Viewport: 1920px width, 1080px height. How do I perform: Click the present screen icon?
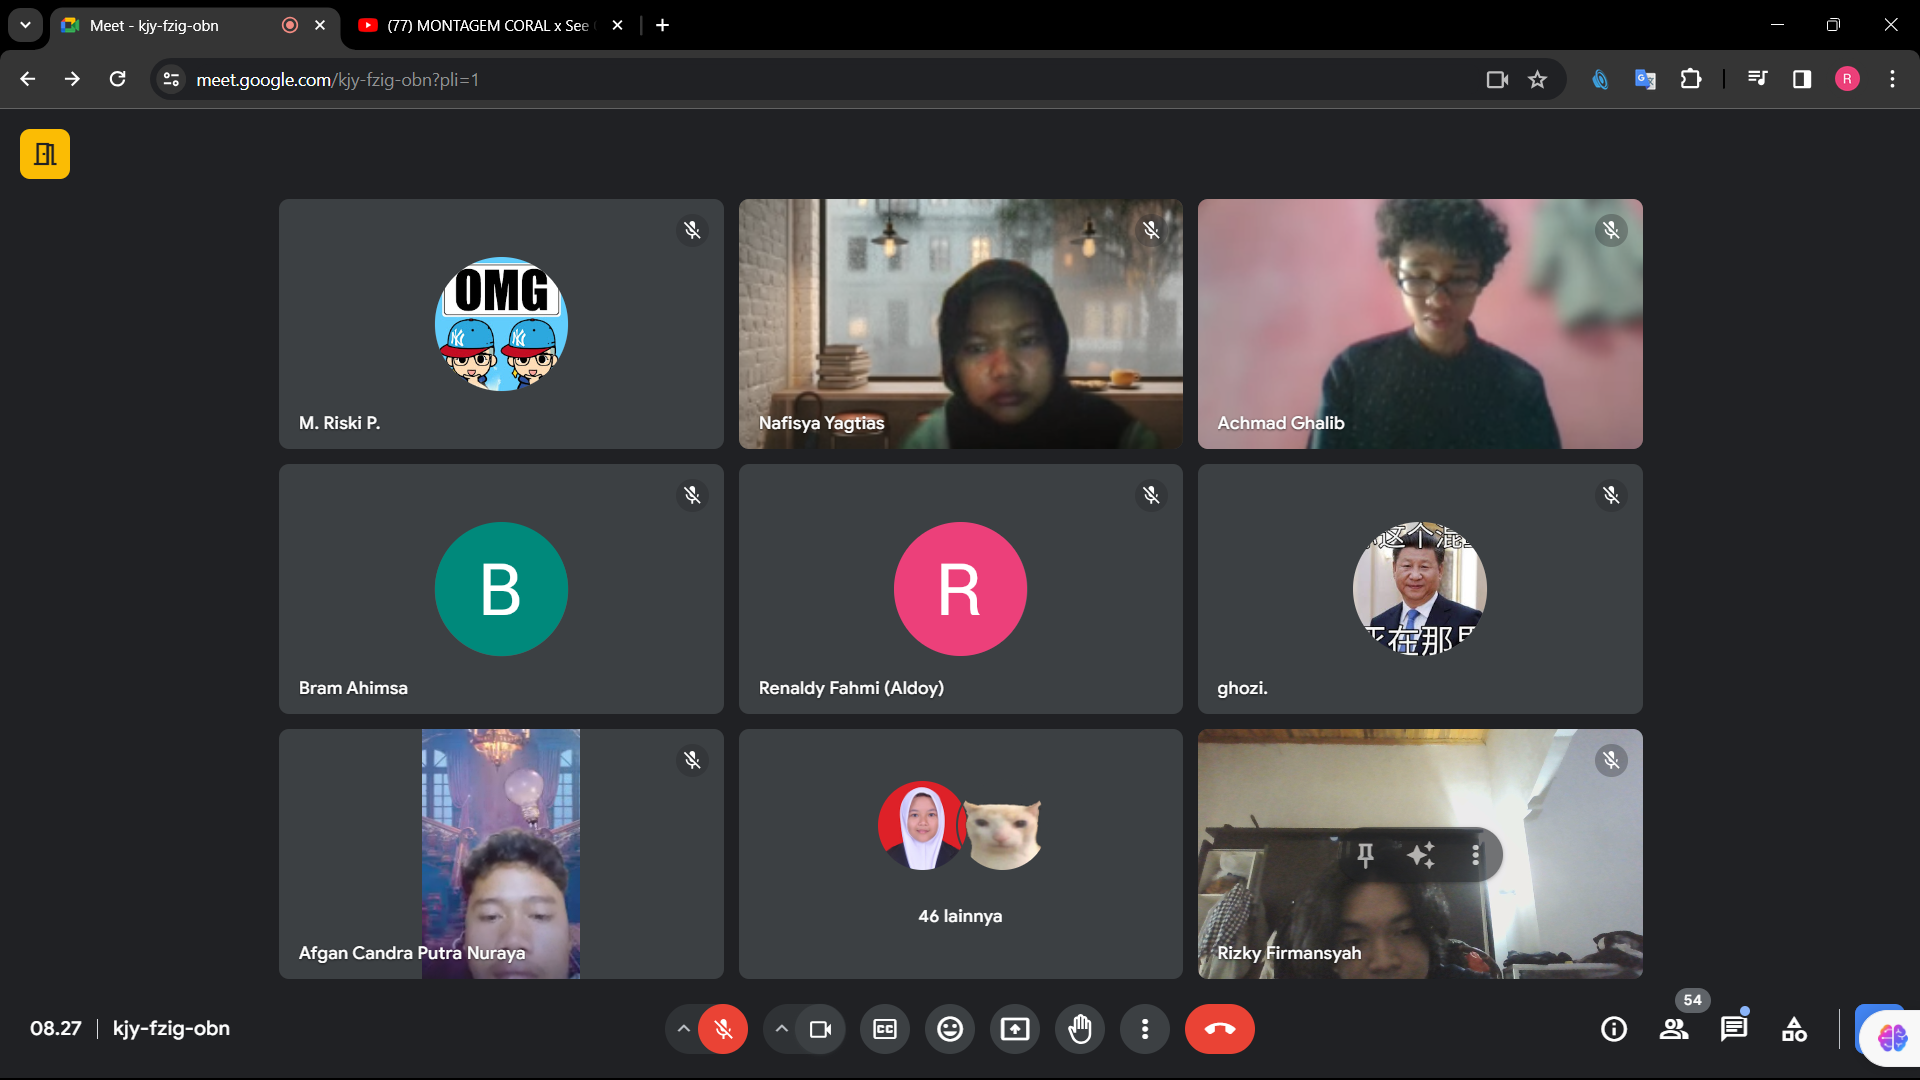point(1015,1029)
